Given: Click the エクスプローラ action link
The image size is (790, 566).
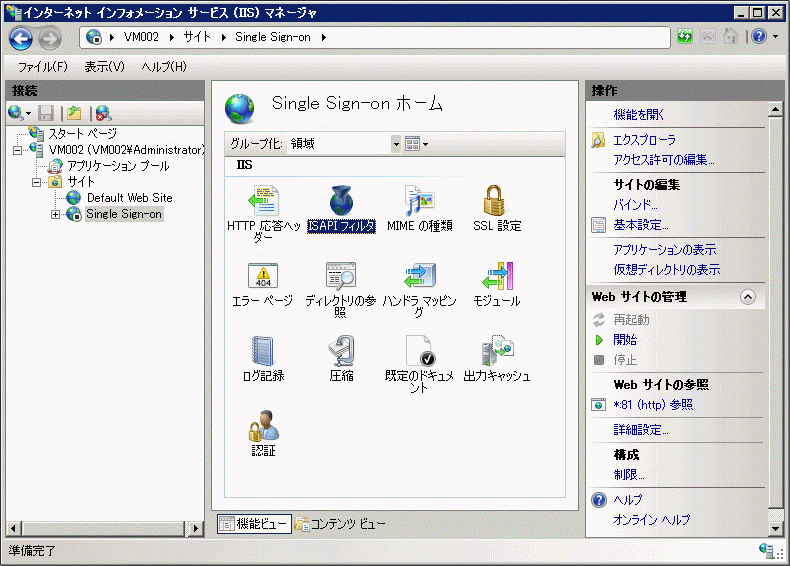Looking at the screenshot, I should [644, 140].
